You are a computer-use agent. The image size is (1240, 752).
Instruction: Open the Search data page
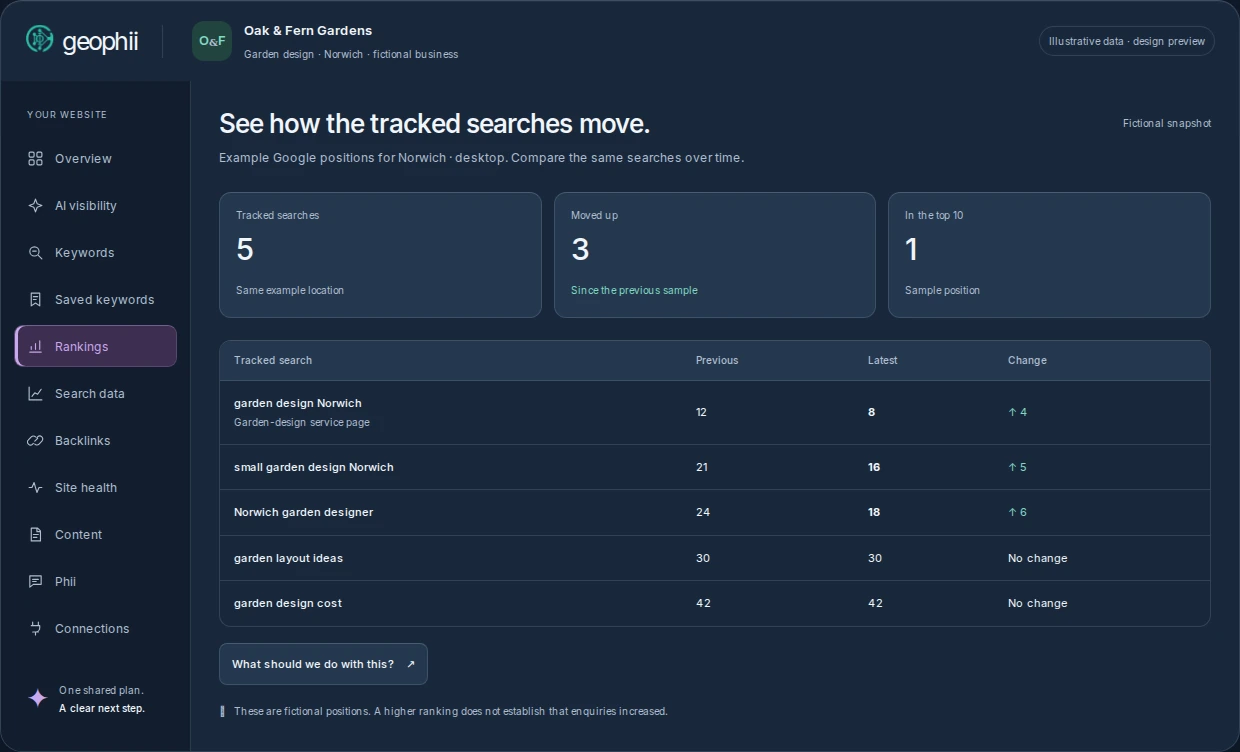coord(96,394)
